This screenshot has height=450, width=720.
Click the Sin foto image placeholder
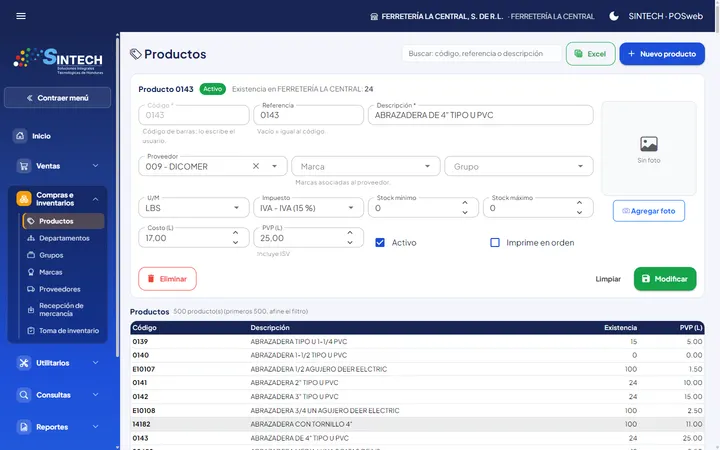click(x=648, y=149)
